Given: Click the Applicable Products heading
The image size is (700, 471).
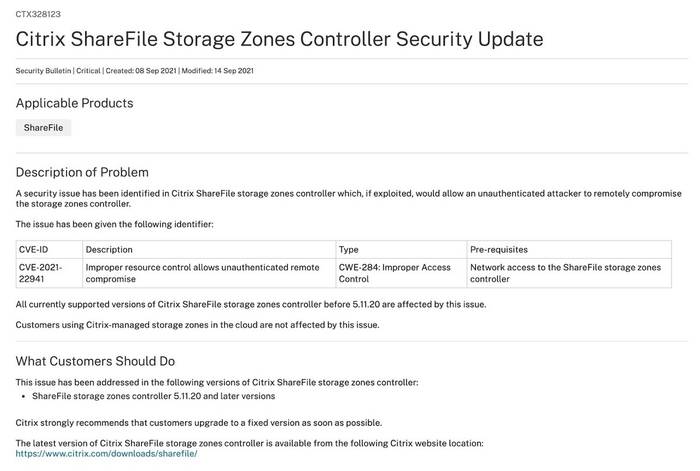Looking at the screenshot, I should (x=75, y=103).
